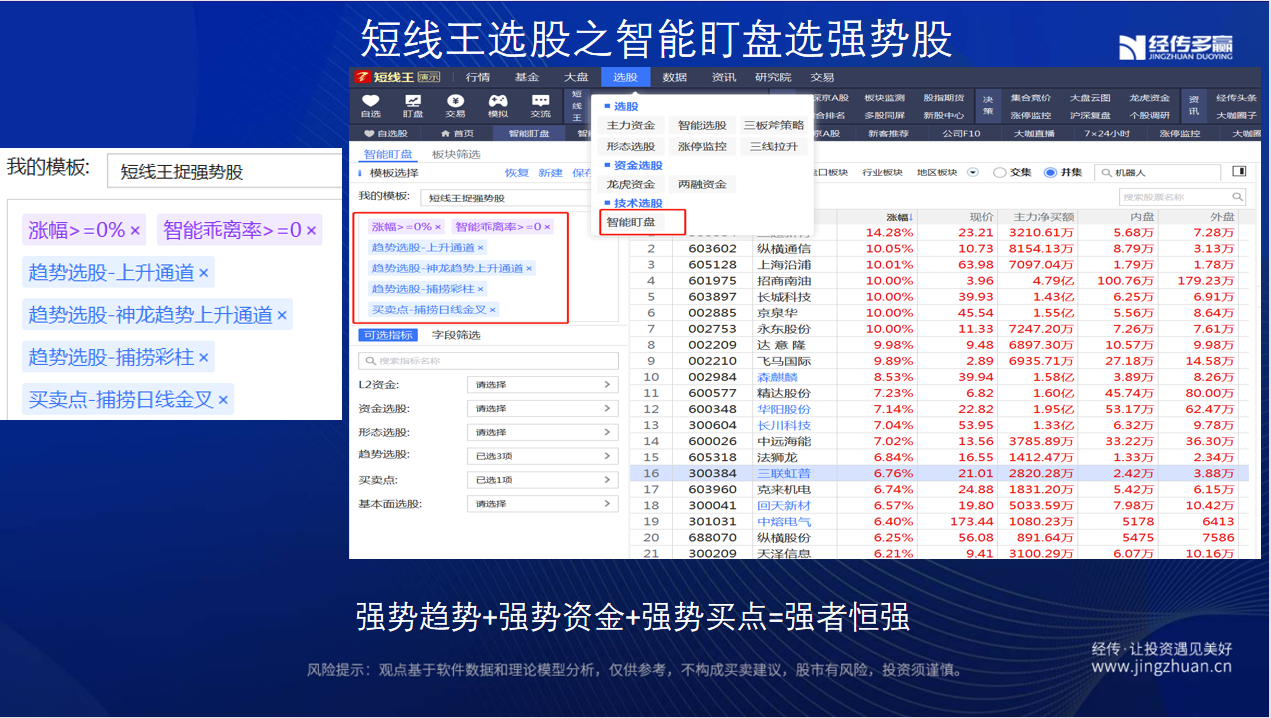
Task: Remove 捕捞日线金叉 tag in software window
Action: (492, 310)
